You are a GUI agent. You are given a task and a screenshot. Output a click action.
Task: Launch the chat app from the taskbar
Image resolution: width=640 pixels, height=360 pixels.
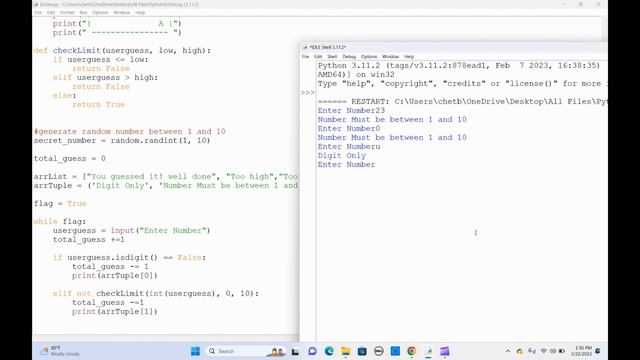pyautogui.click(x=312, y=351)
